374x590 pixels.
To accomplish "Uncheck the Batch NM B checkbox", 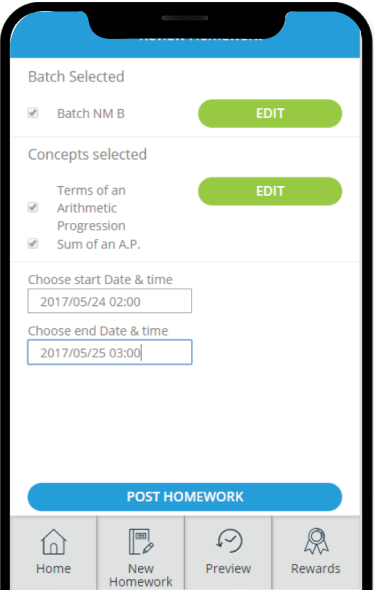I will (x=33, y=113).
